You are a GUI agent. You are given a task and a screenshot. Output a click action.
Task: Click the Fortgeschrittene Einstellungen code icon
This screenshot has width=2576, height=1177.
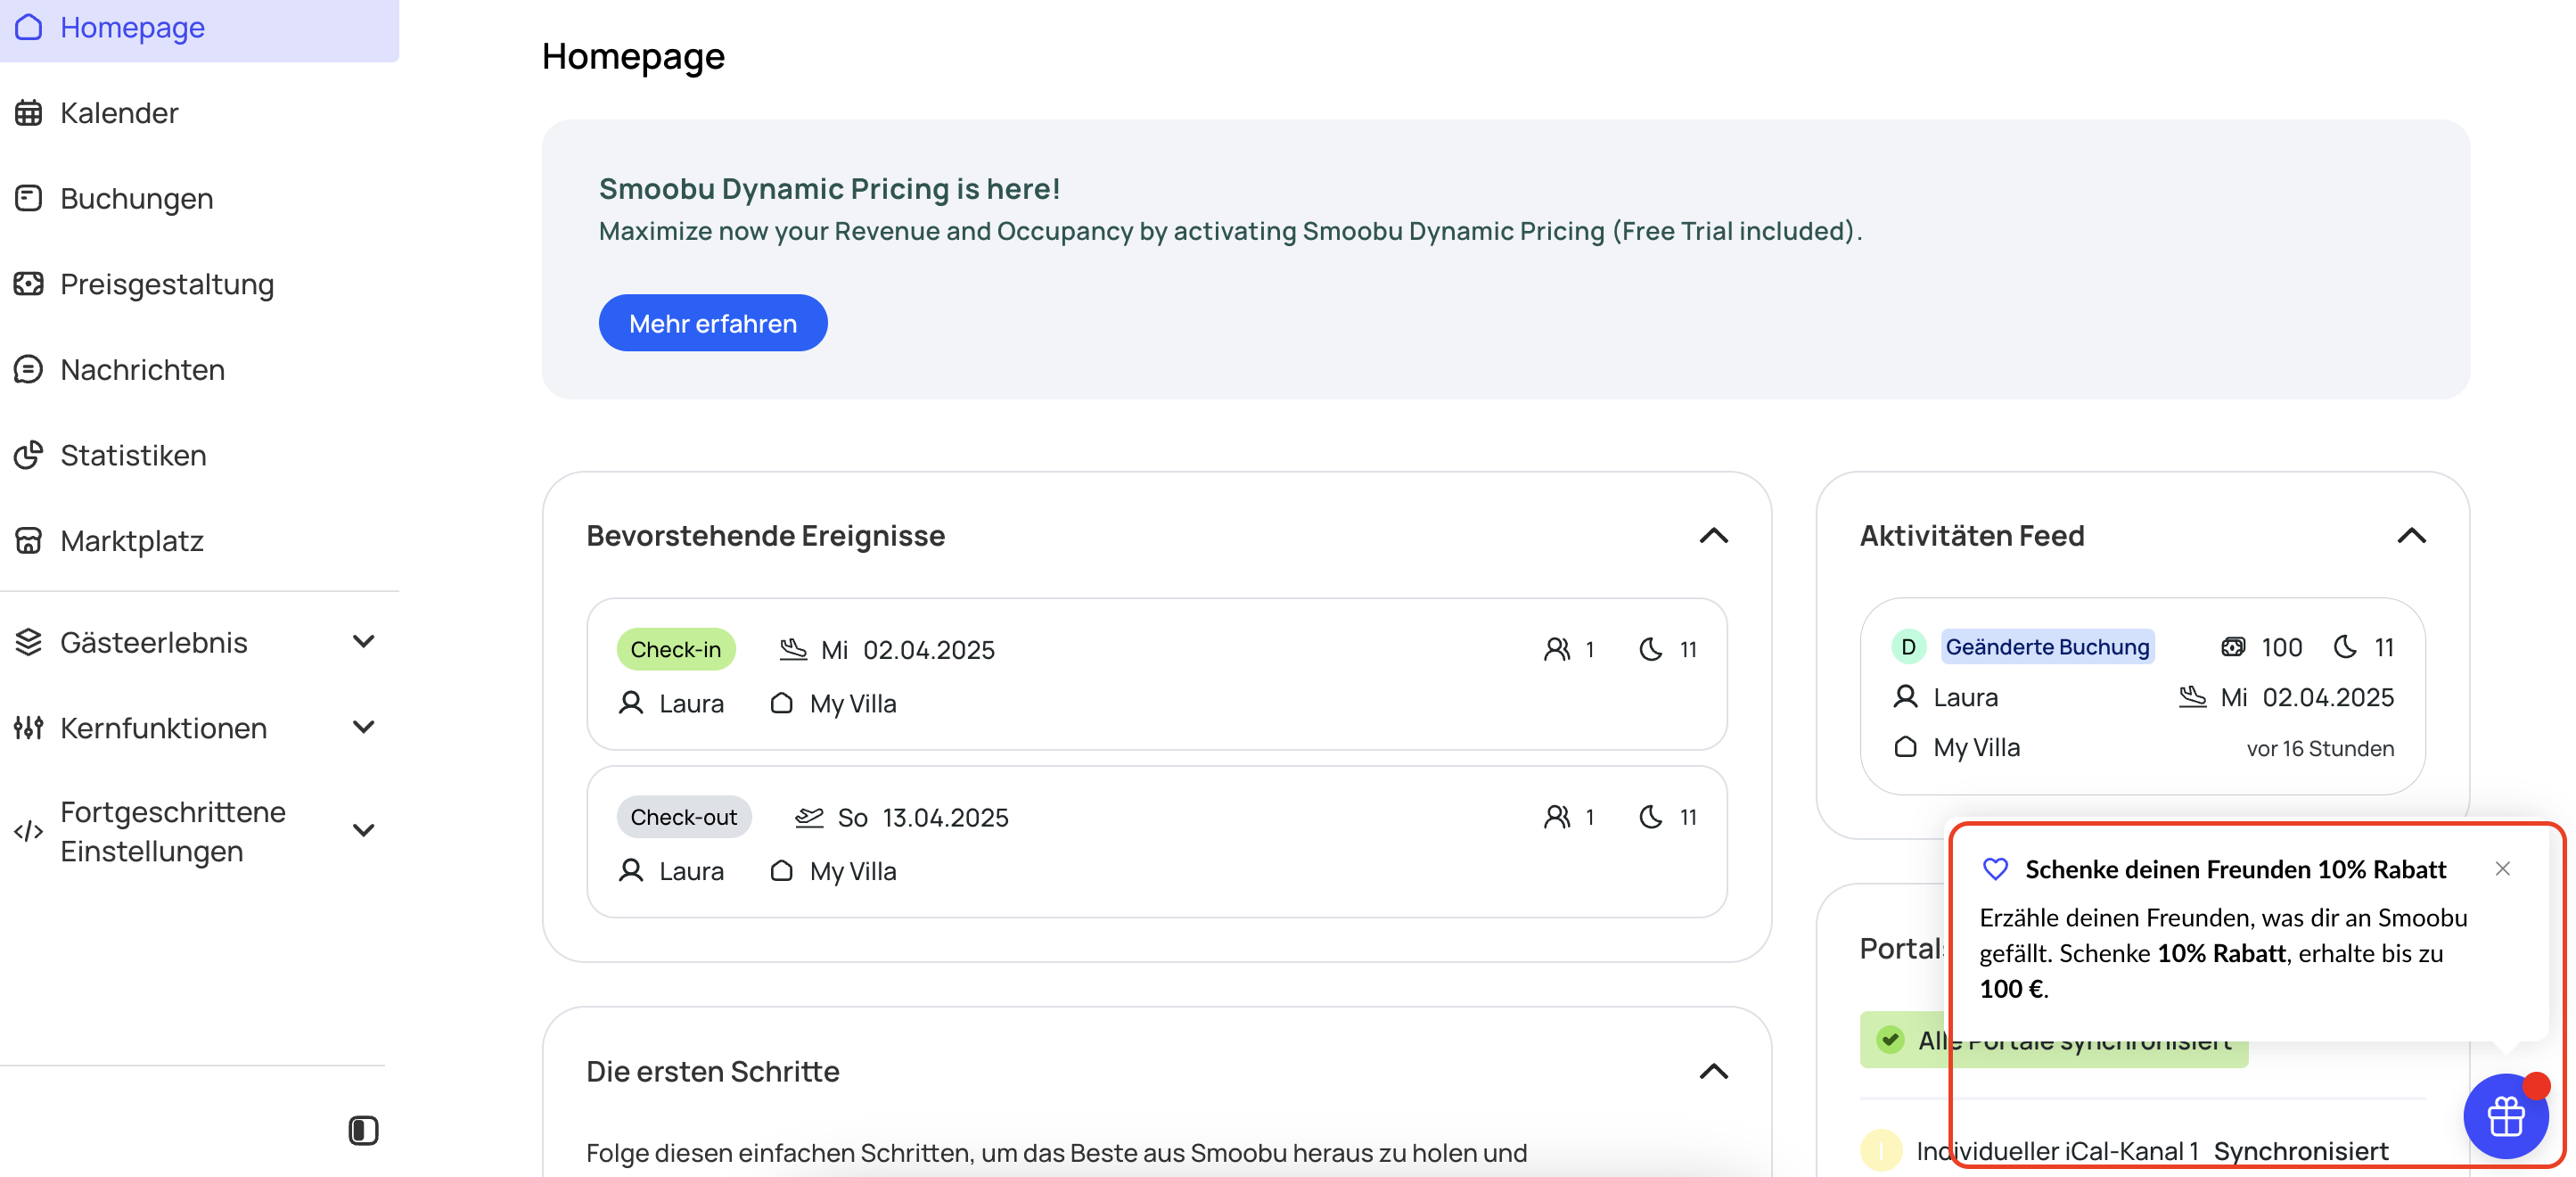click(28, 831)
